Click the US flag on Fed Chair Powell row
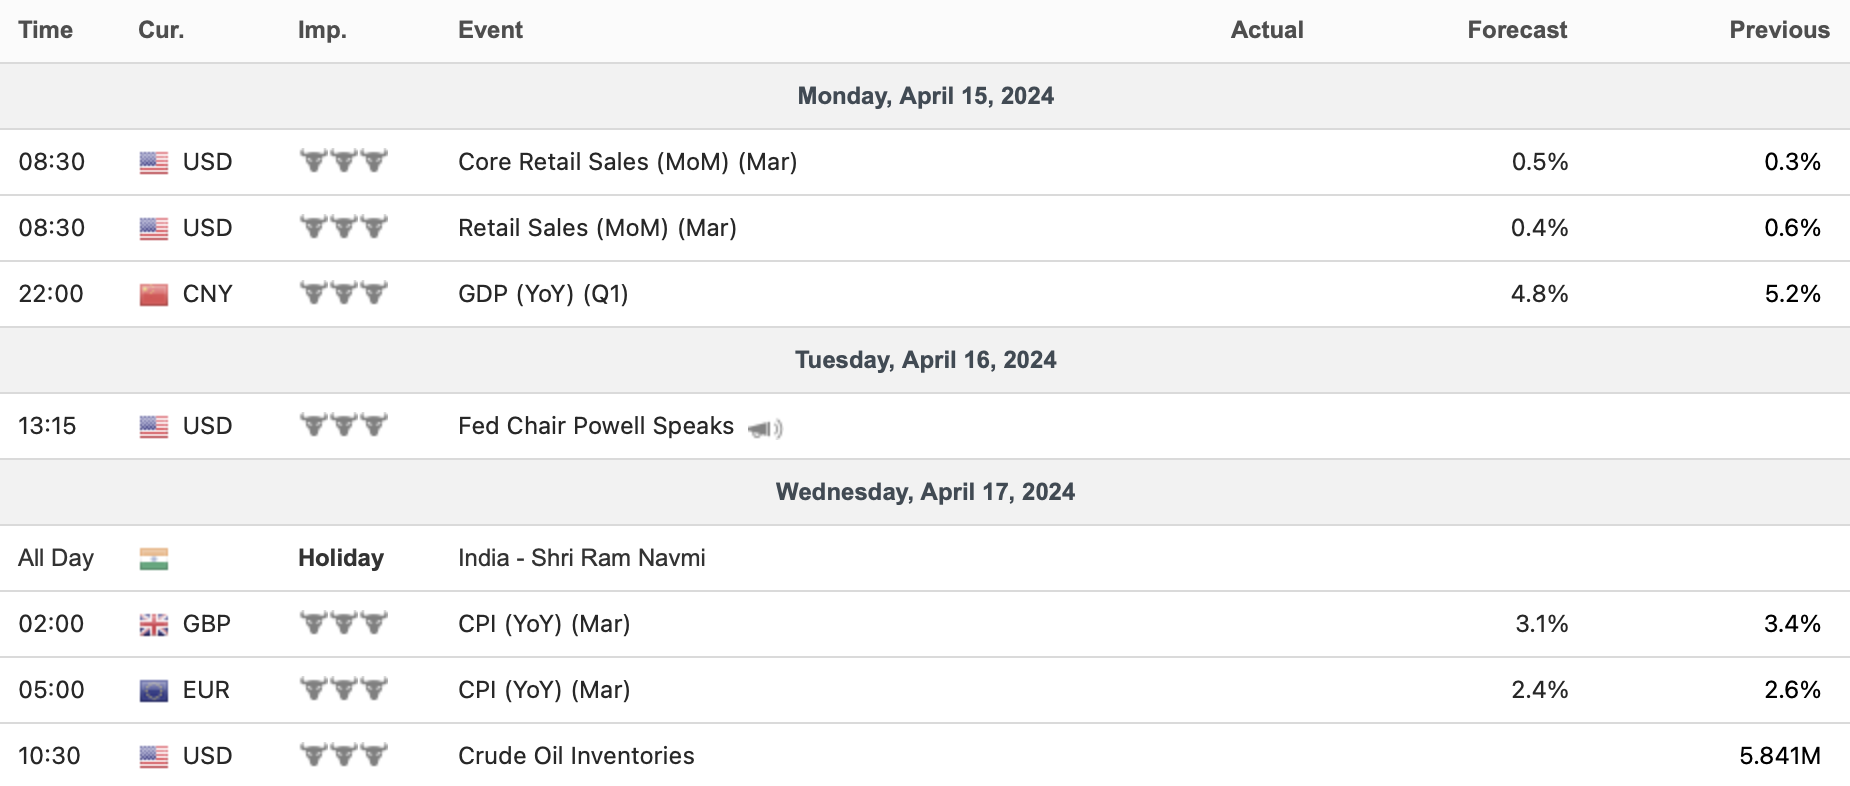 (154, 427)
